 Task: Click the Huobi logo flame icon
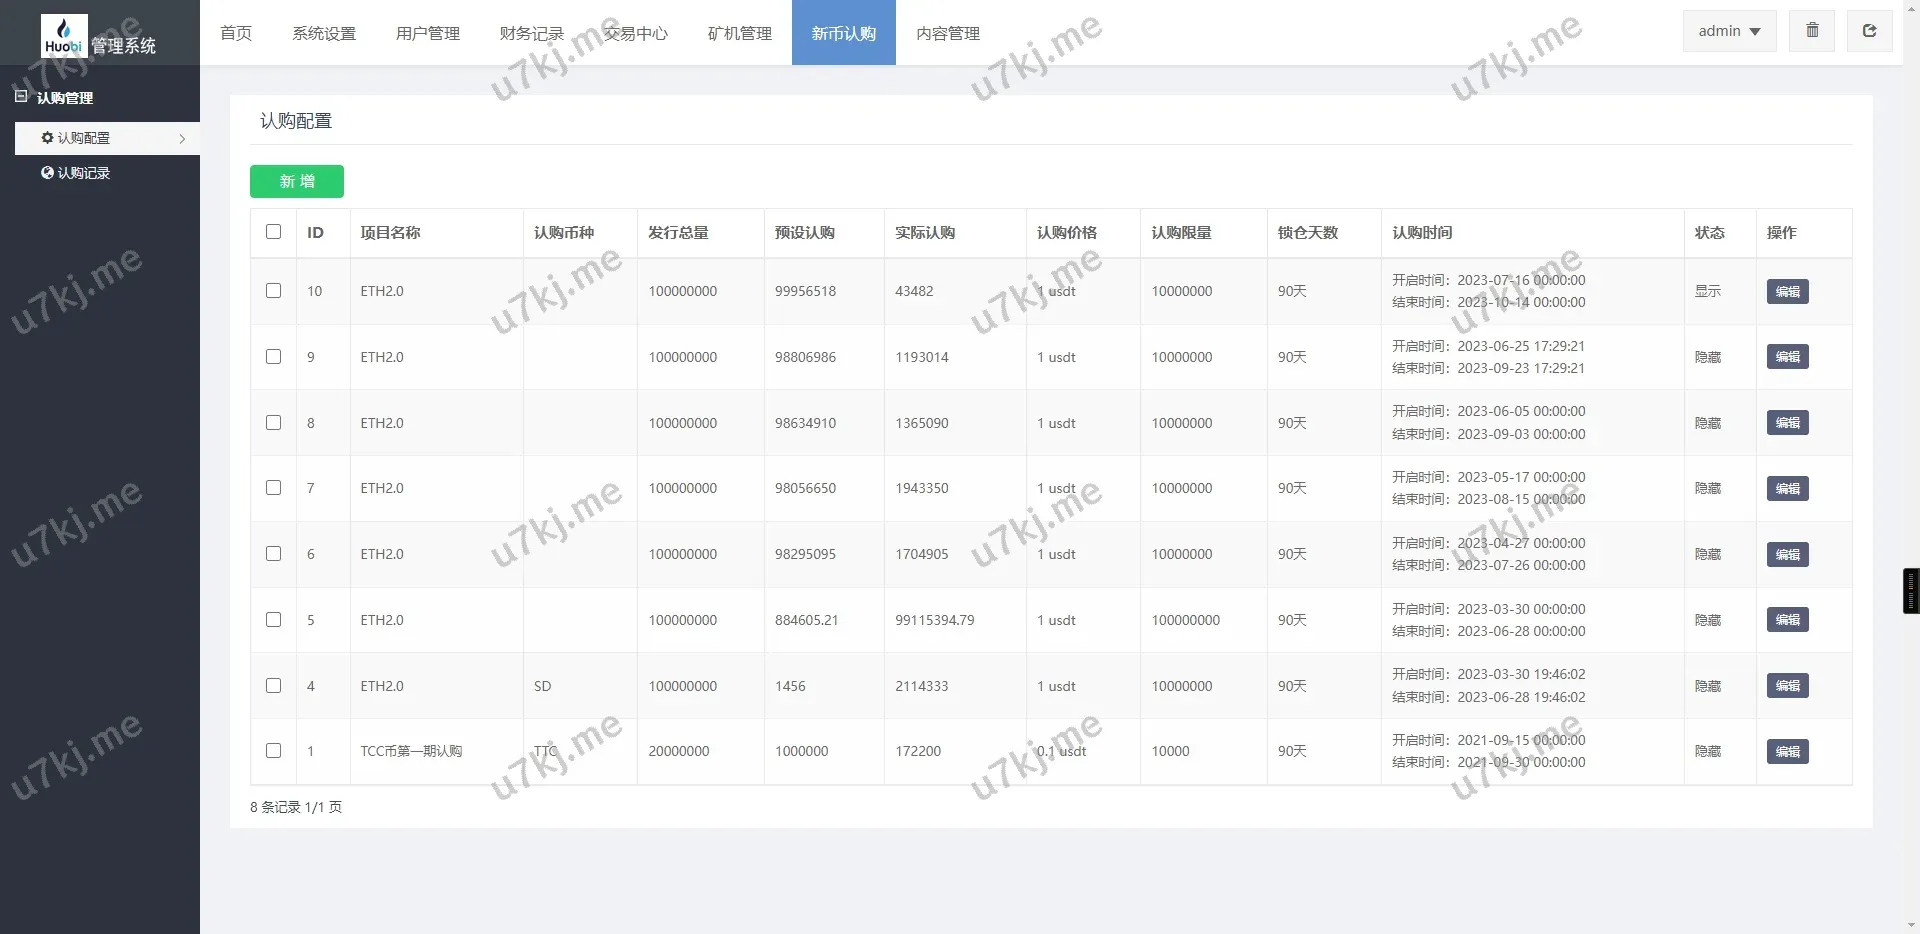63,30
